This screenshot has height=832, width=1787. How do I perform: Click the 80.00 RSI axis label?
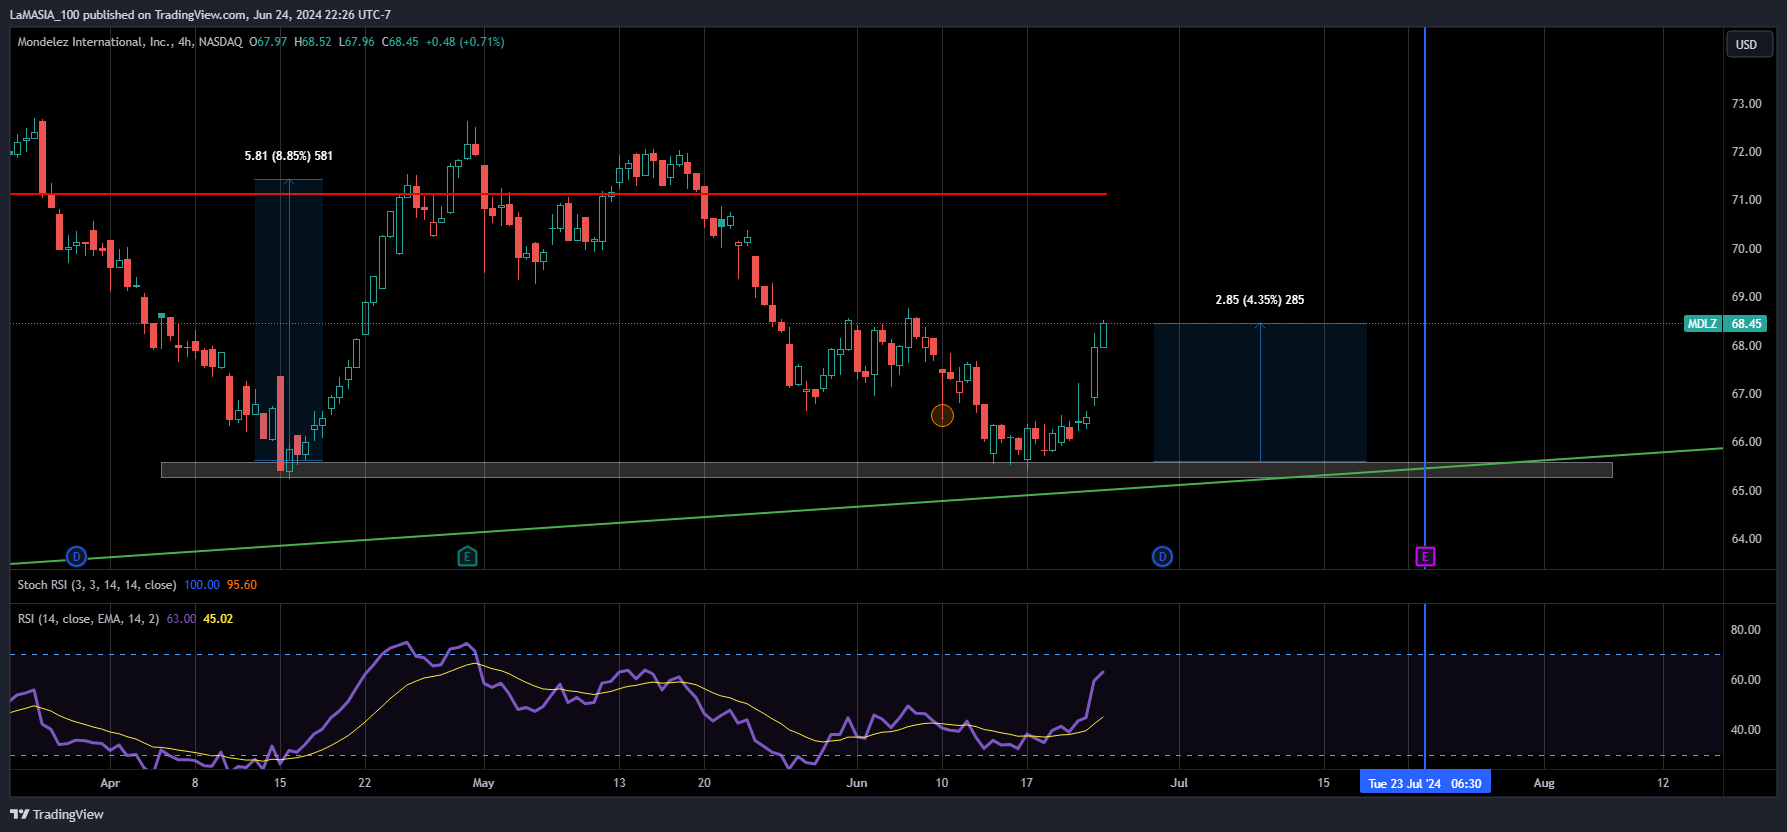coord(1746,630)
